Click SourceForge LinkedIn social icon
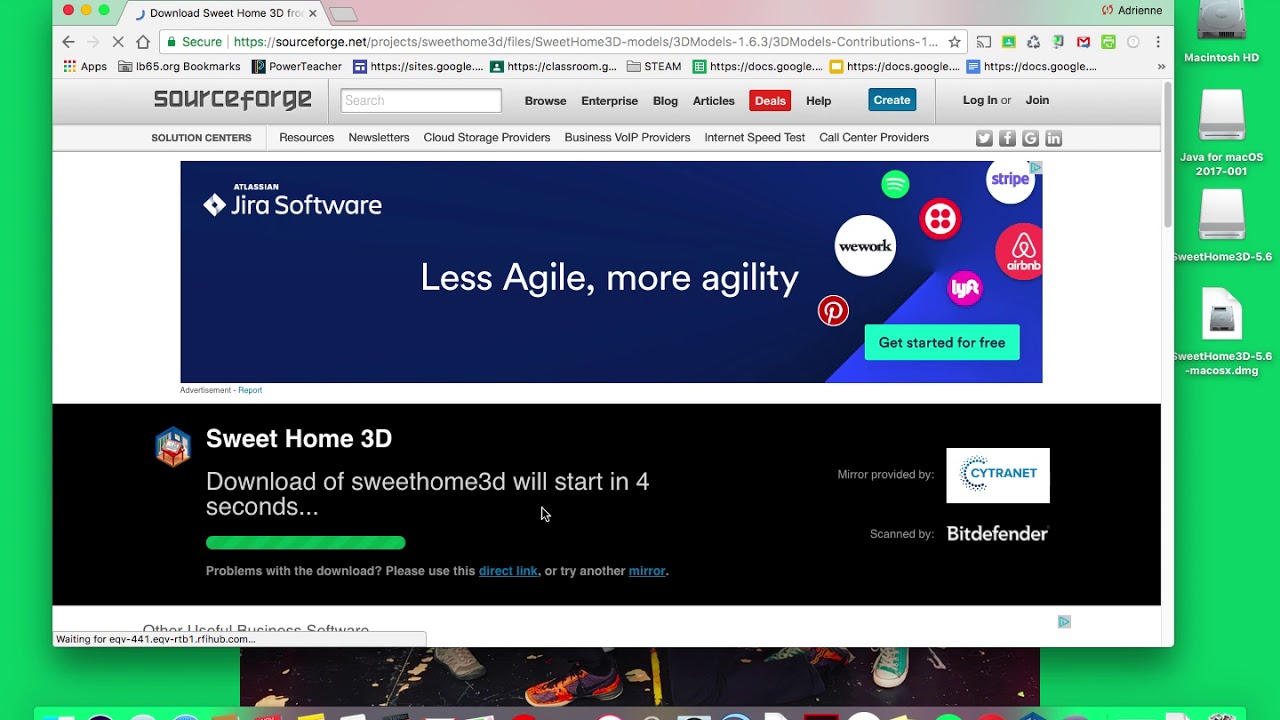Viewport: 1280px width, 720px height. pyautogui.click(x=1053, y=138)
